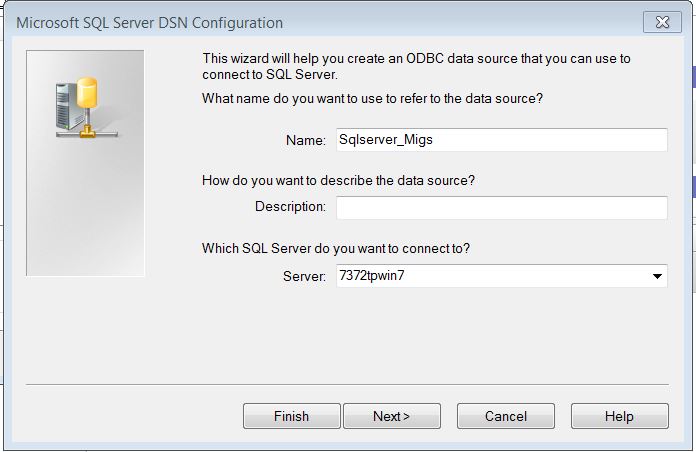
Task: Cancel the DSN configuration wizard
Action: (x=505, y=416)
